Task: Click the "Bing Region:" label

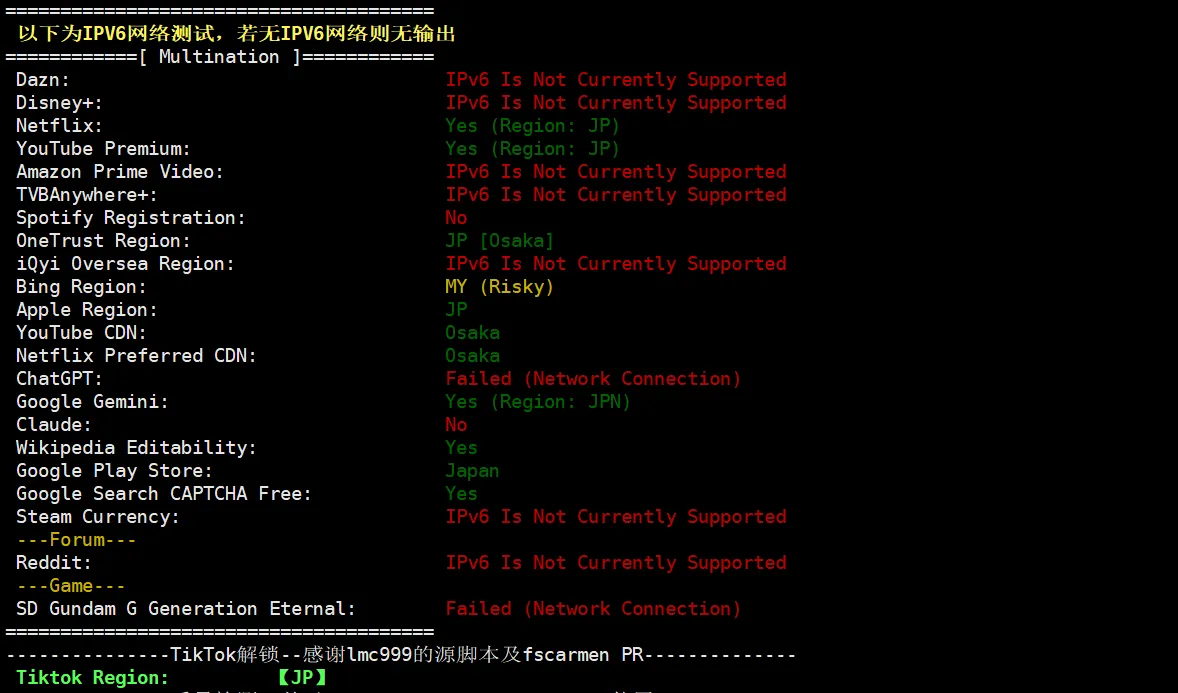Action: [82, 287]
